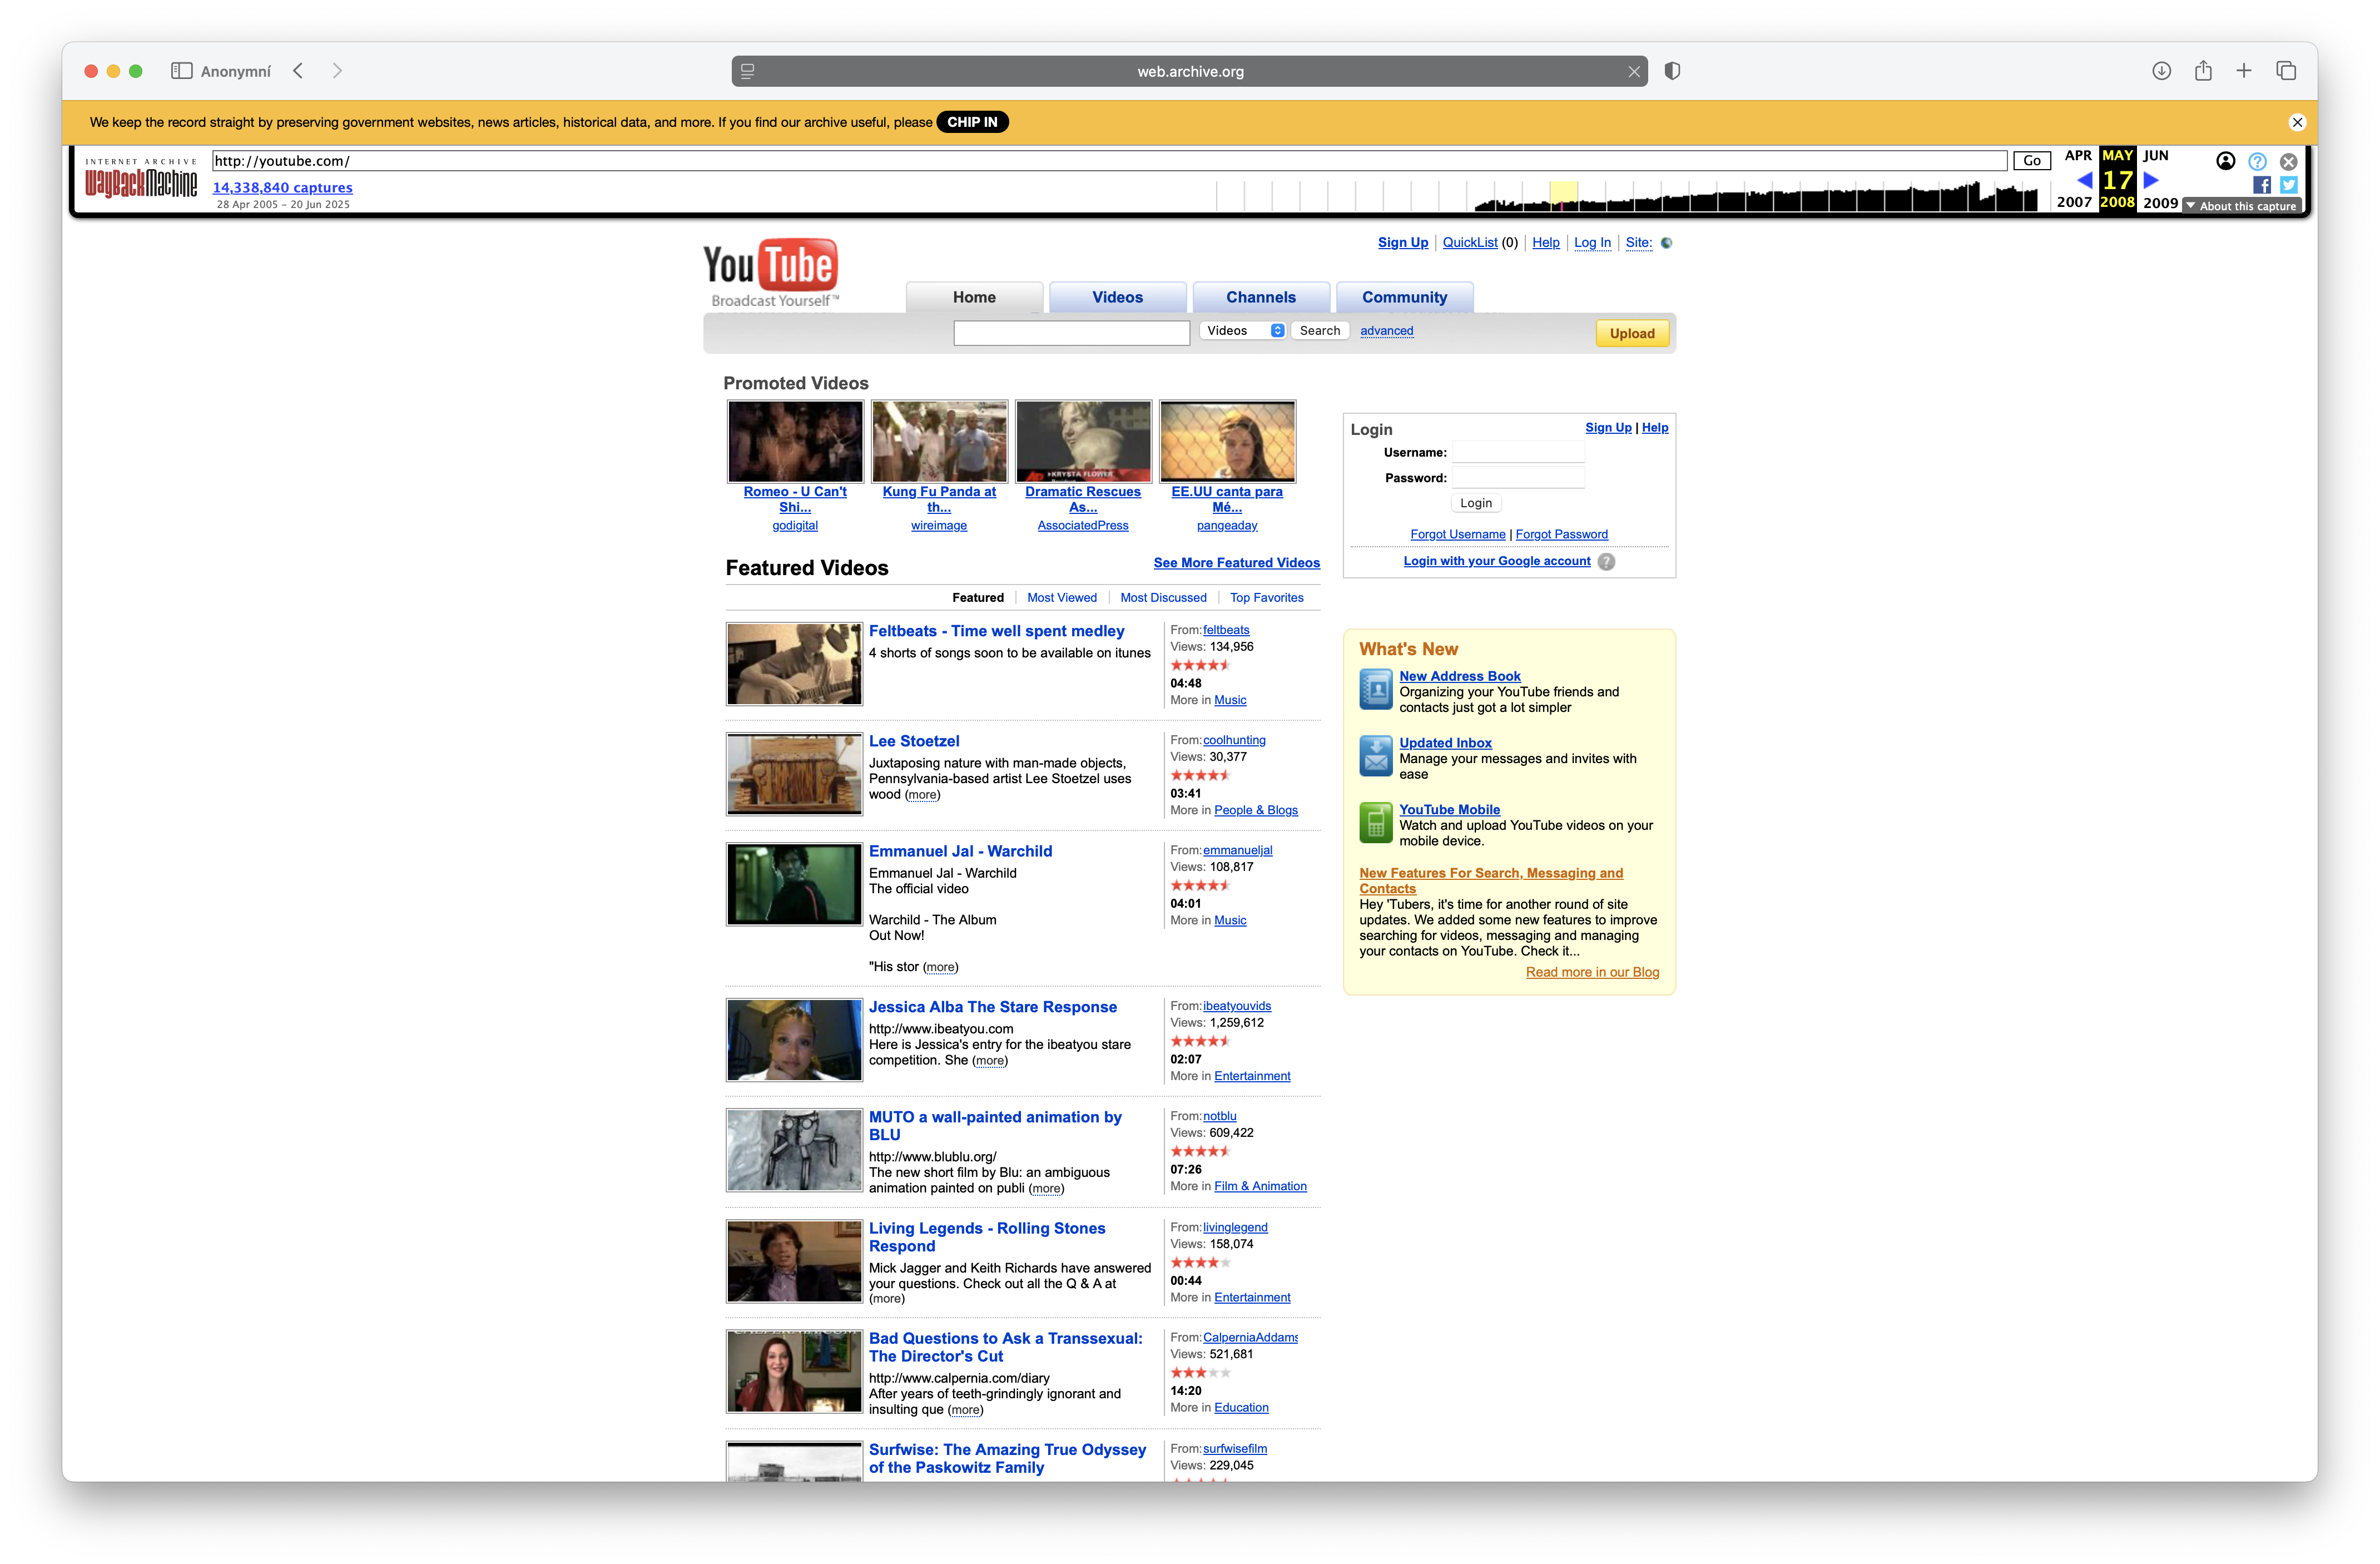This screenshot has width=2380, height=1564.
Task: Toggle the Safari sidebar button
Action: point(181,71)
